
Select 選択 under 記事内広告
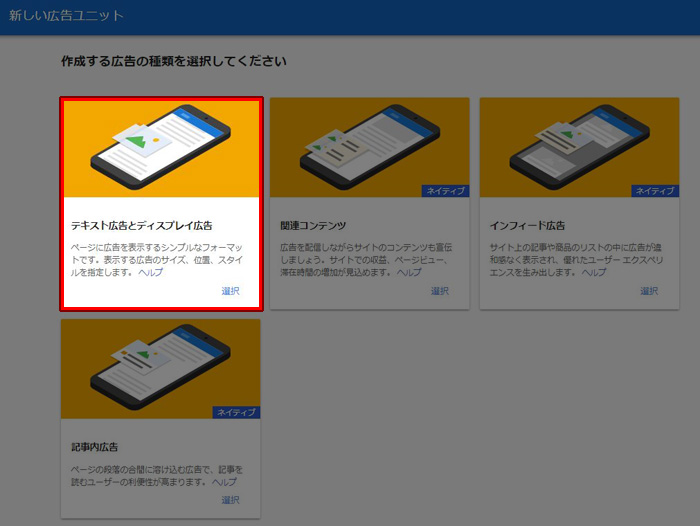(x=230, y=500)
